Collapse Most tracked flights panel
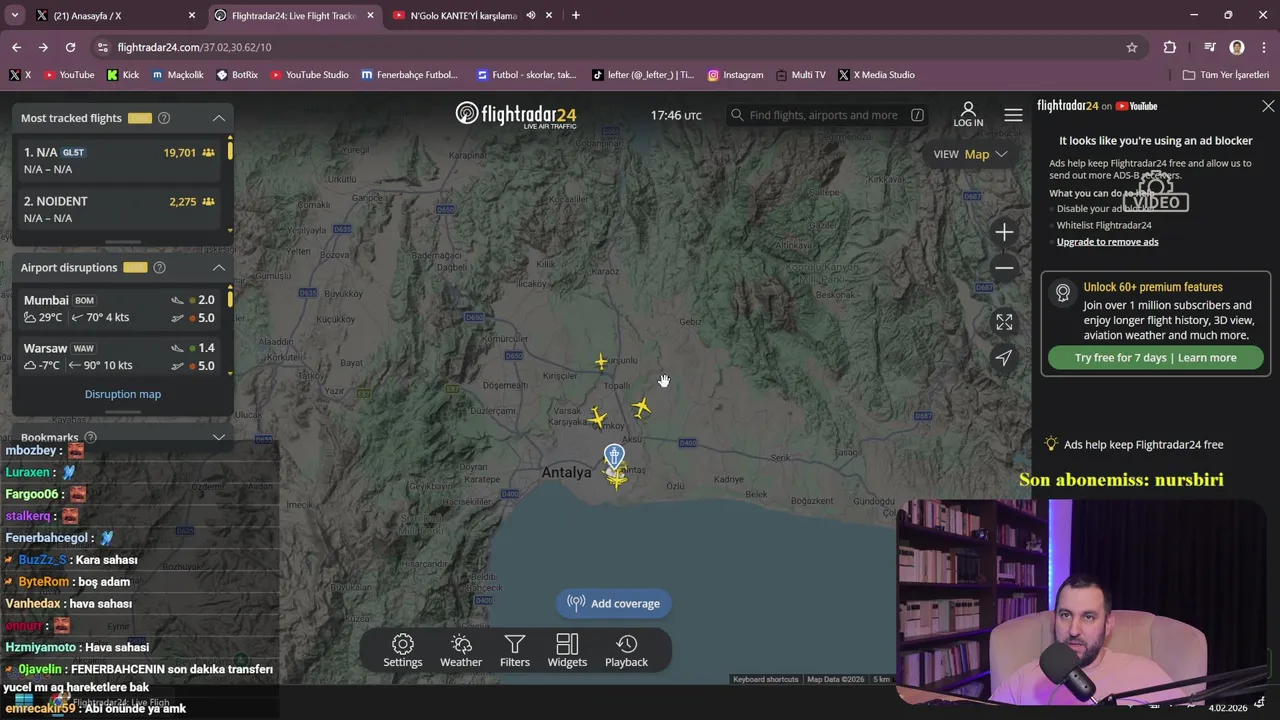Viewport: 1280px width, 720px height. [x=218, y=118]
